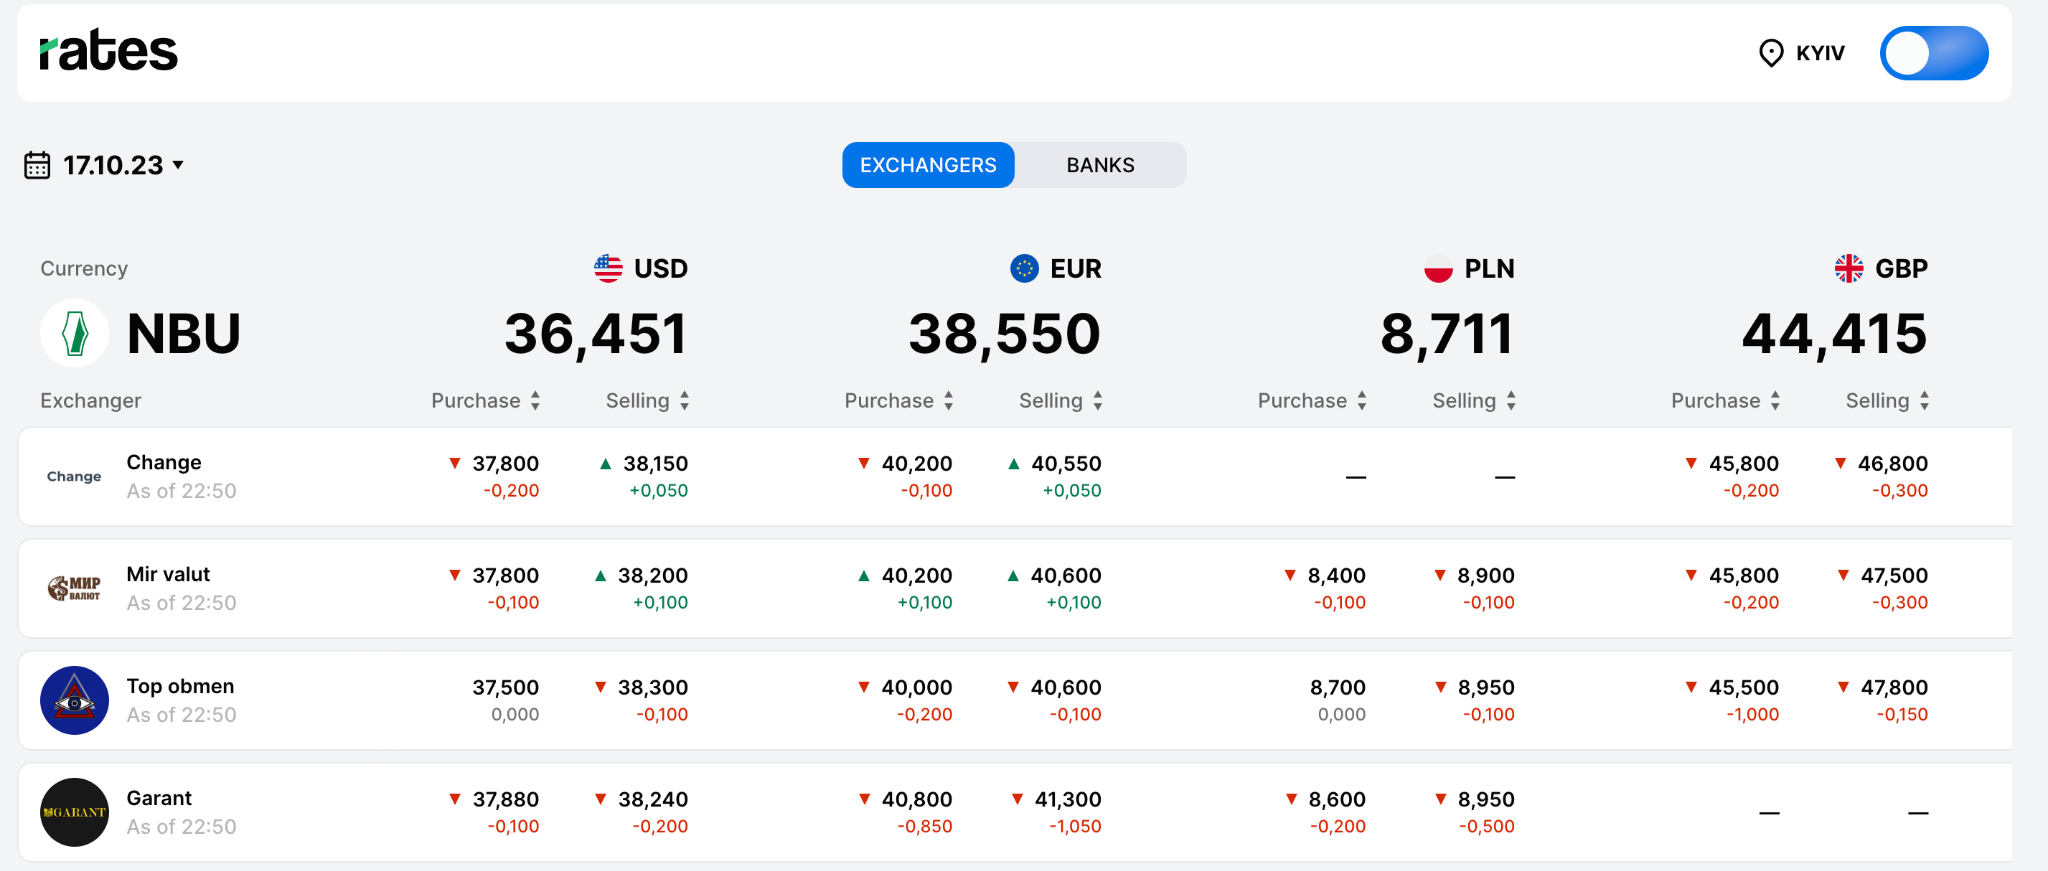Click Mir valut GBP selling 47,500
This screenshot has width=2048, height=871.
[x=1894, y=576]
